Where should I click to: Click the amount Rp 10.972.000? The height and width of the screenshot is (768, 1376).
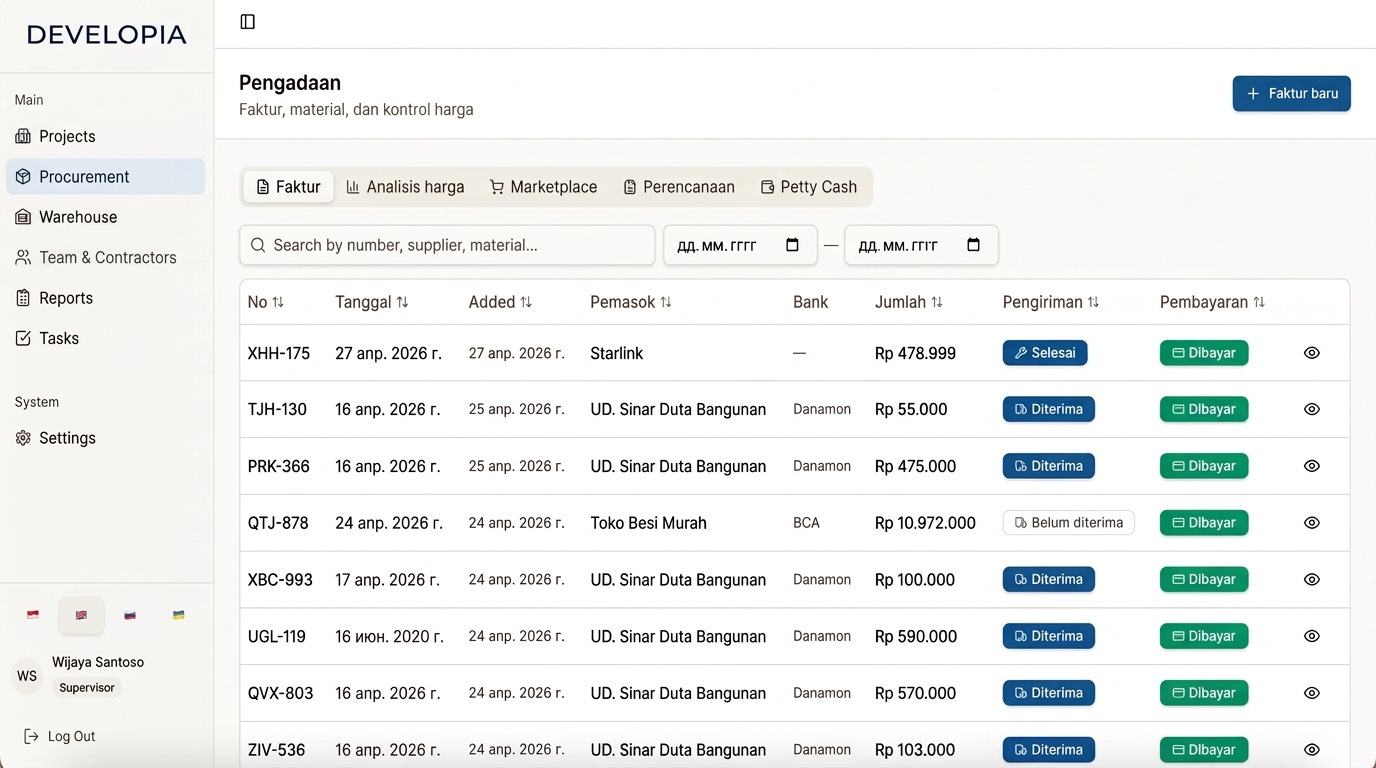click(x=925, y=523)
